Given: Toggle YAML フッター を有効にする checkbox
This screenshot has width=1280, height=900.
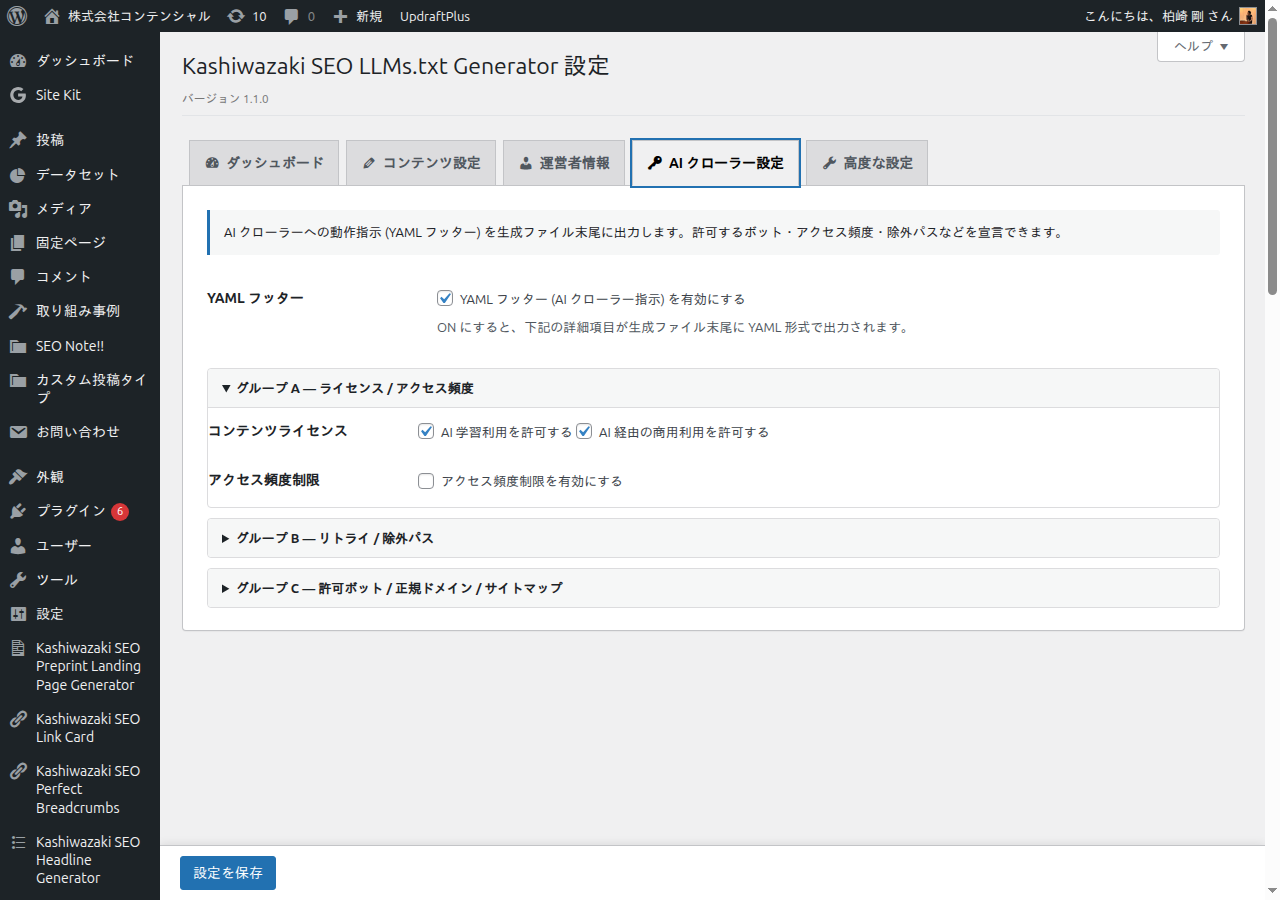Looking at the screenshot, I should 445,298.
